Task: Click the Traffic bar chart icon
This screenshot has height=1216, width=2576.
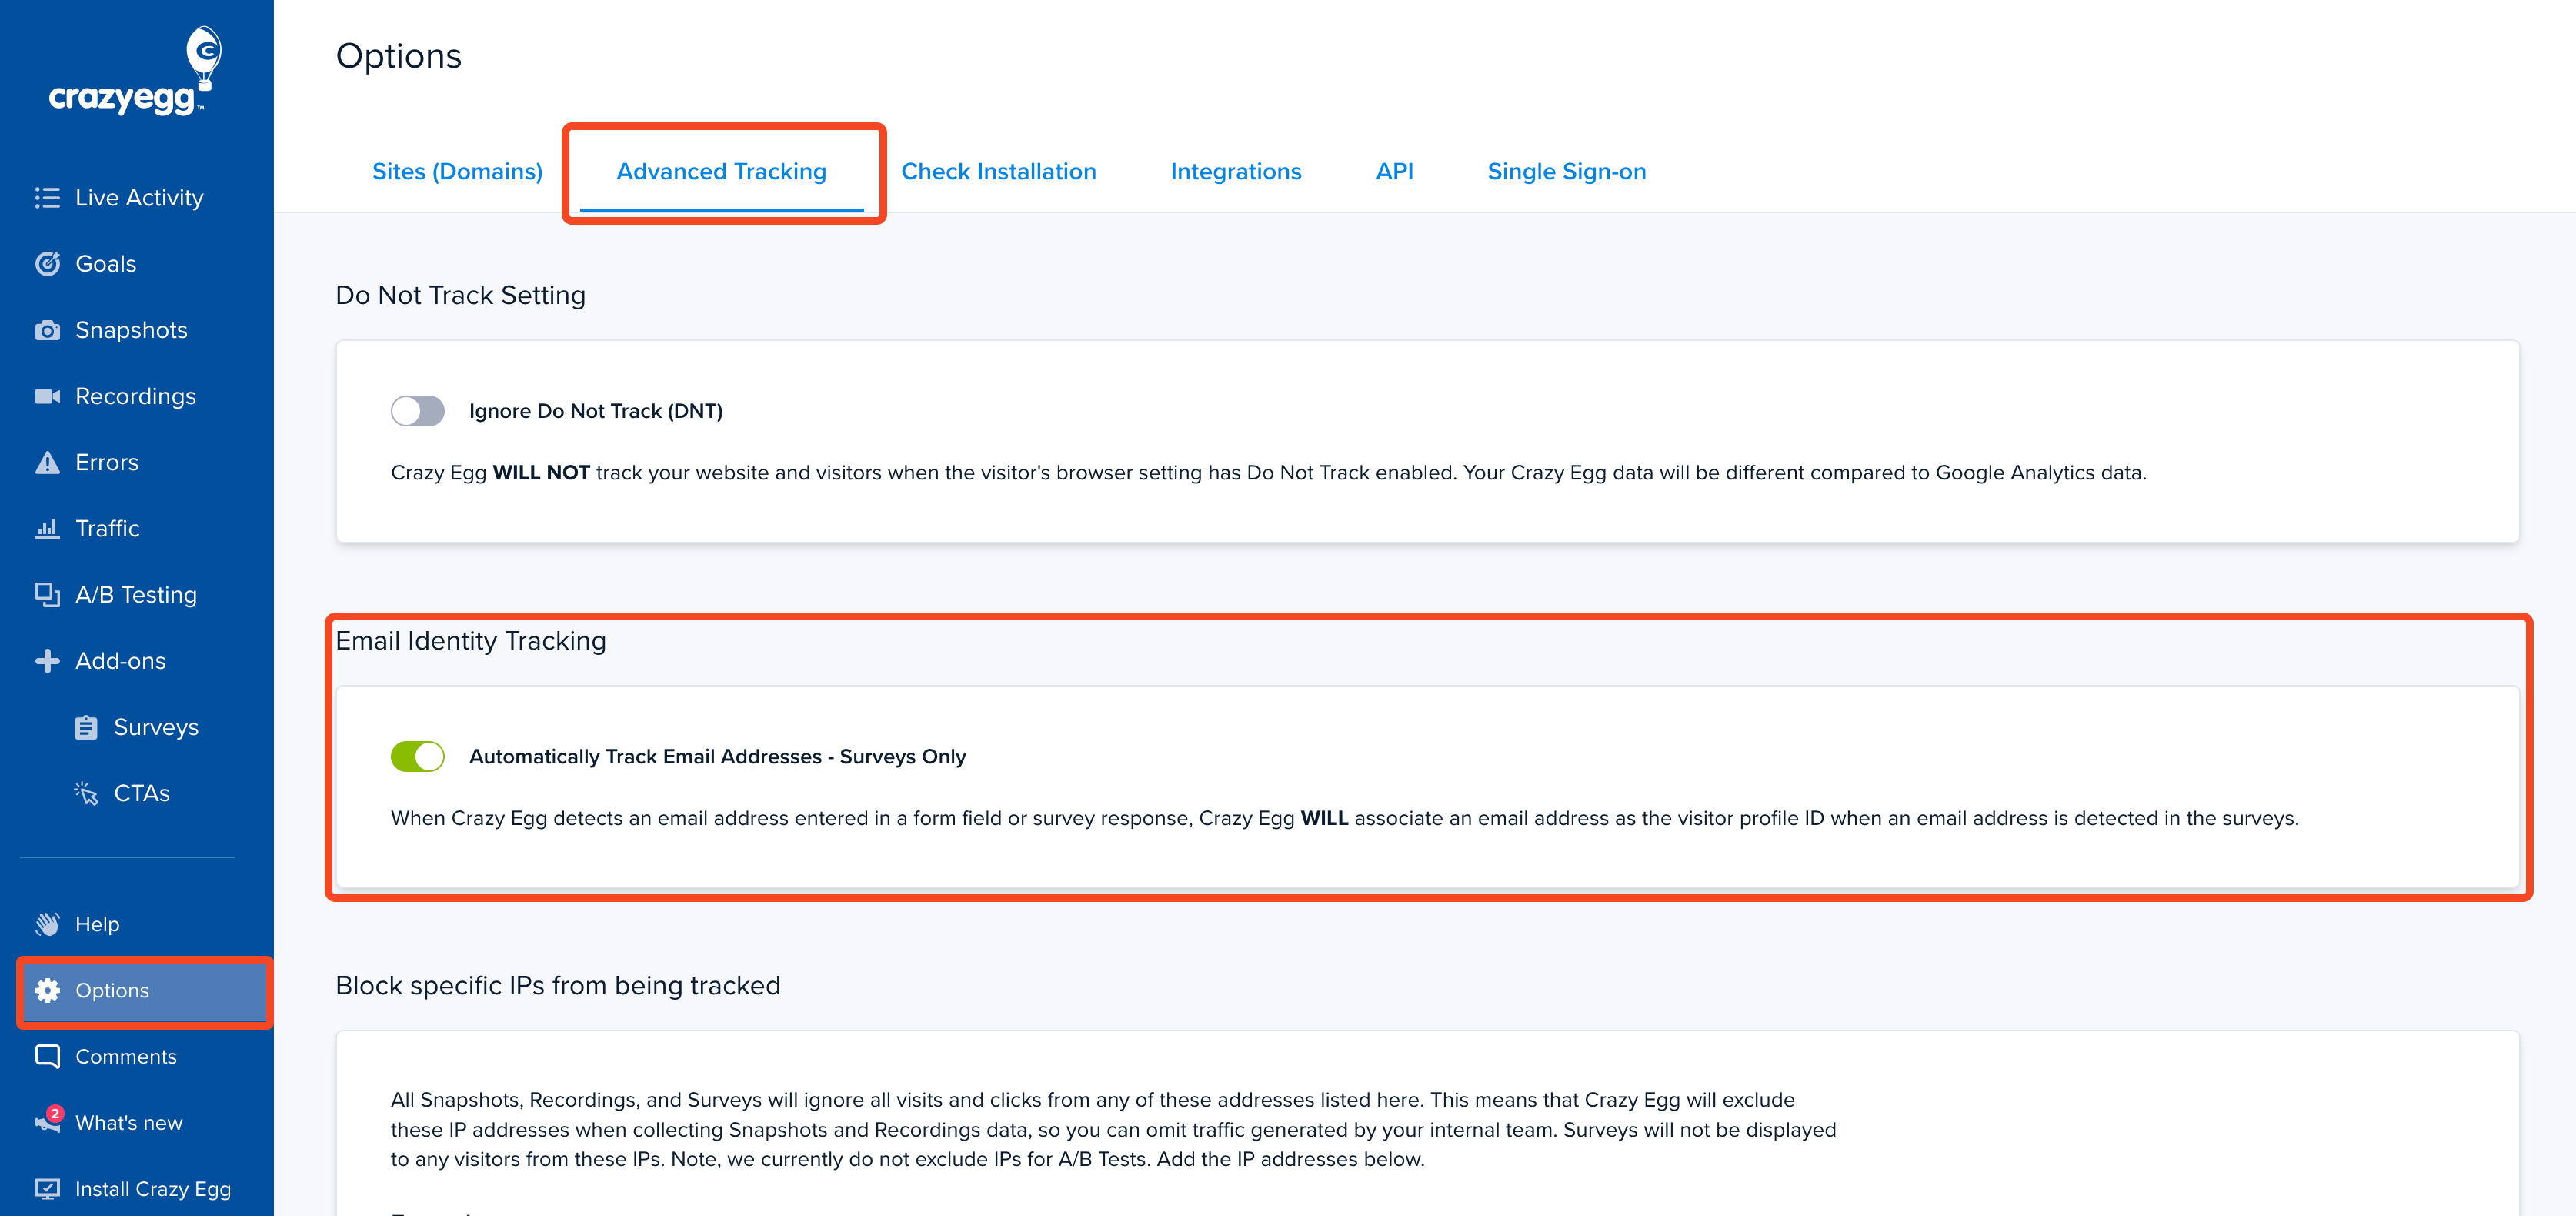Action: point(47,528)
